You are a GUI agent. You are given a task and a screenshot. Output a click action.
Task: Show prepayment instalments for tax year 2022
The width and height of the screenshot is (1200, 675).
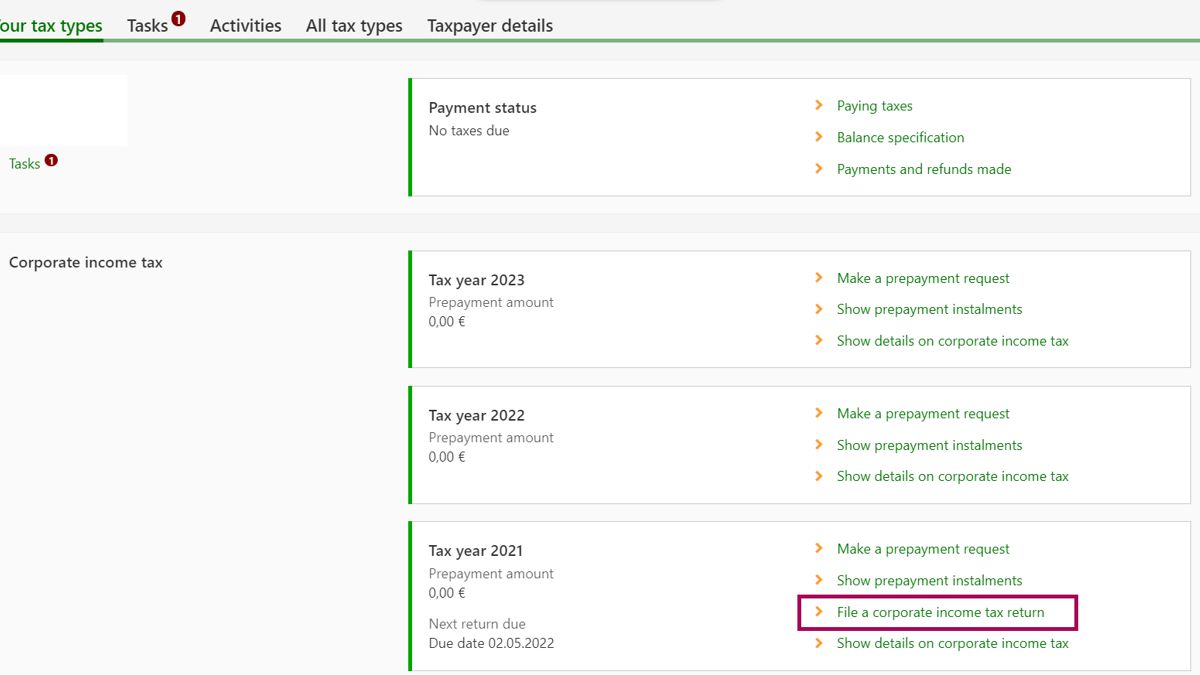[x=929, y=446]
